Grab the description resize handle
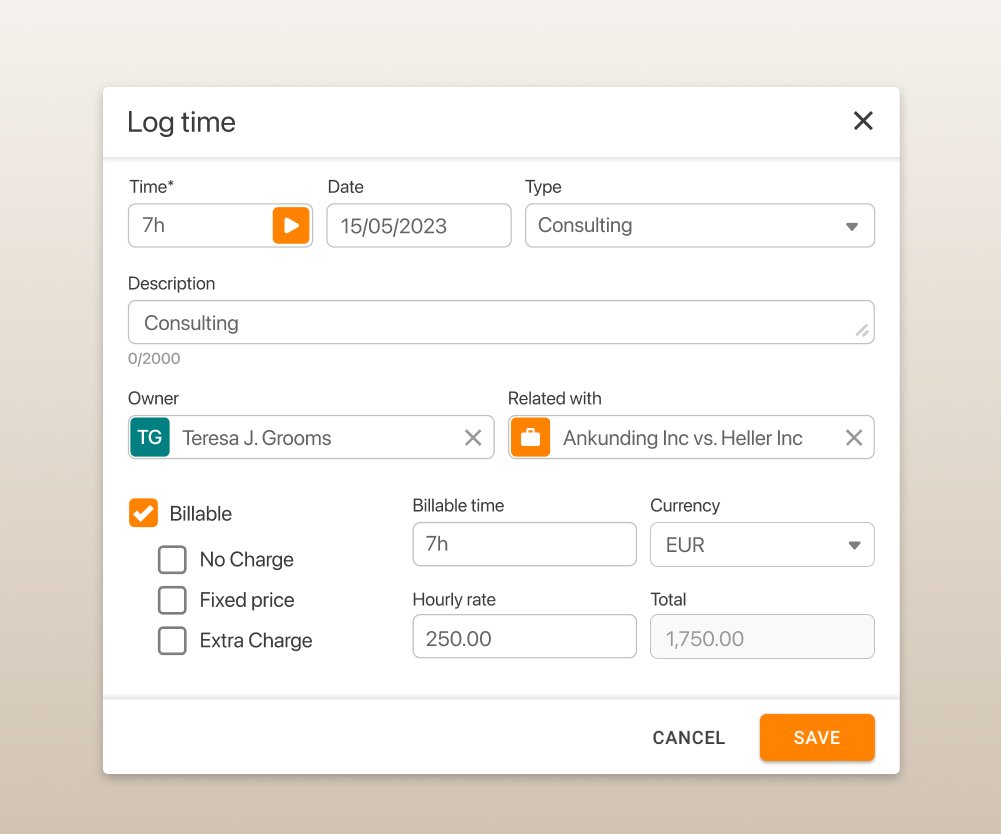 coord(862,330)
